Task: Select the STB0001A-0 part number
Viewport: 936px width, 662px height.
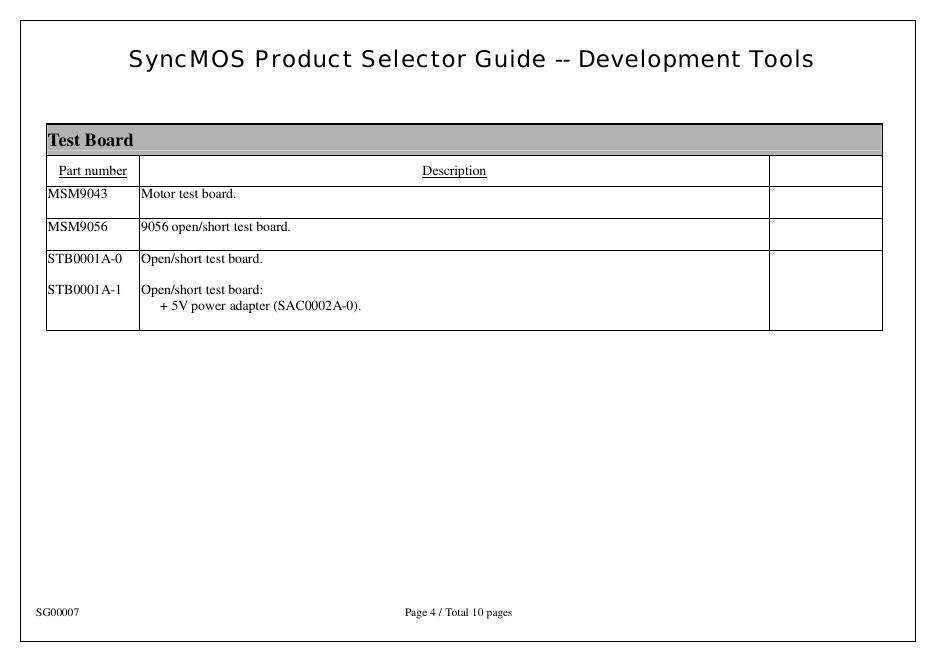Action: click(85, 259)
